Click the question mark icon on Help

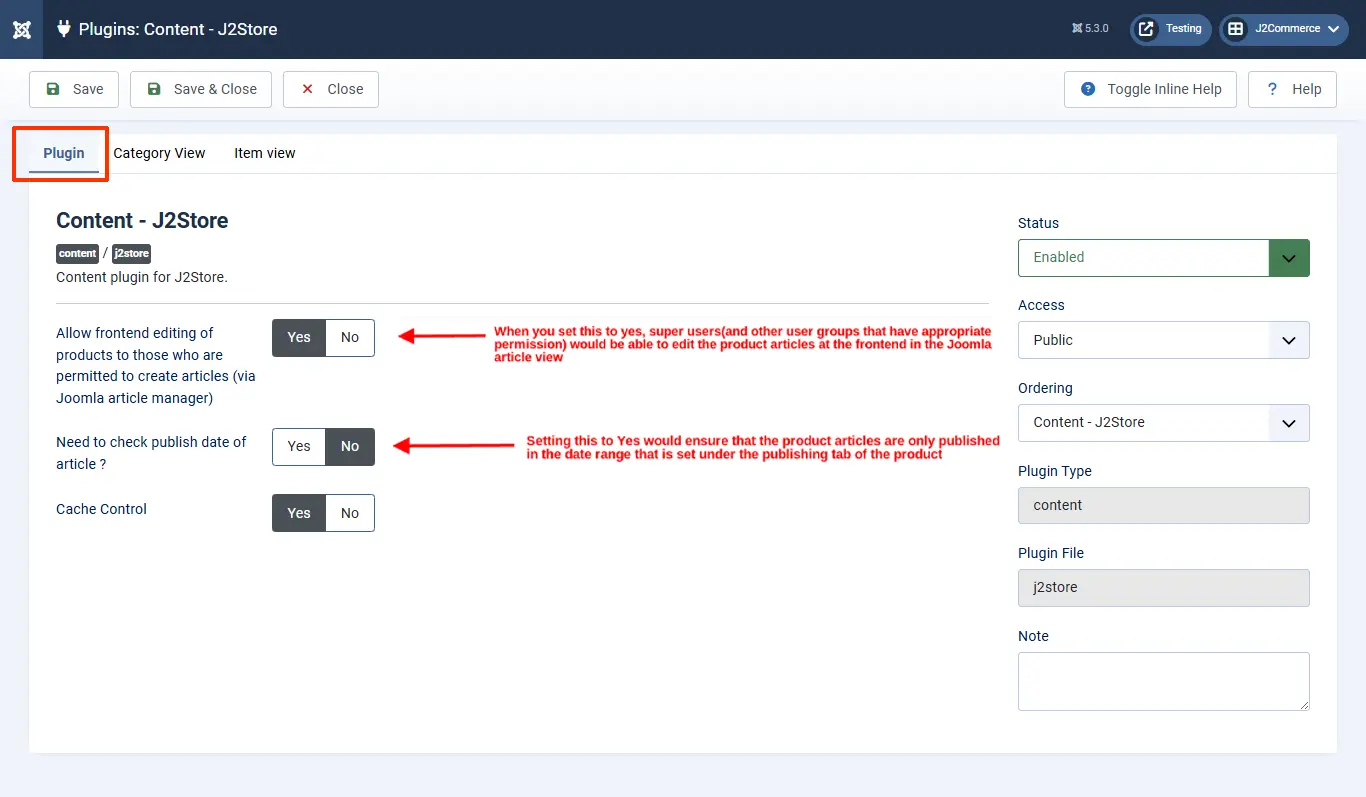point(1272,89)
